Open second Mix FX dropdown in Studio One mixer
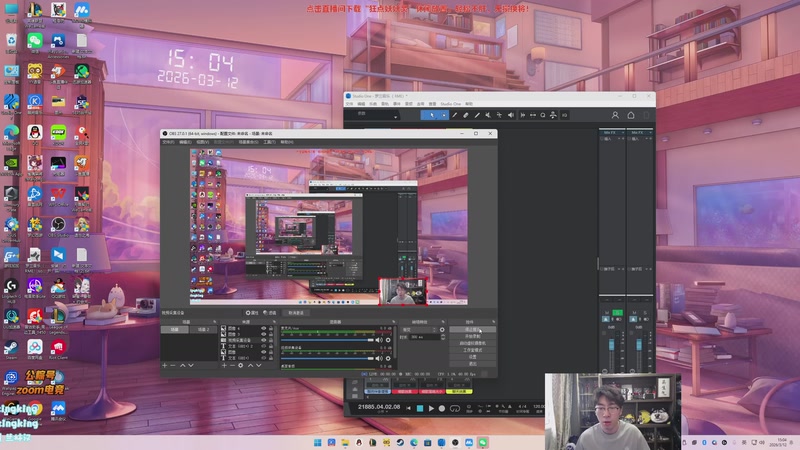Screen dimensions: 800x450 (650, 132)
